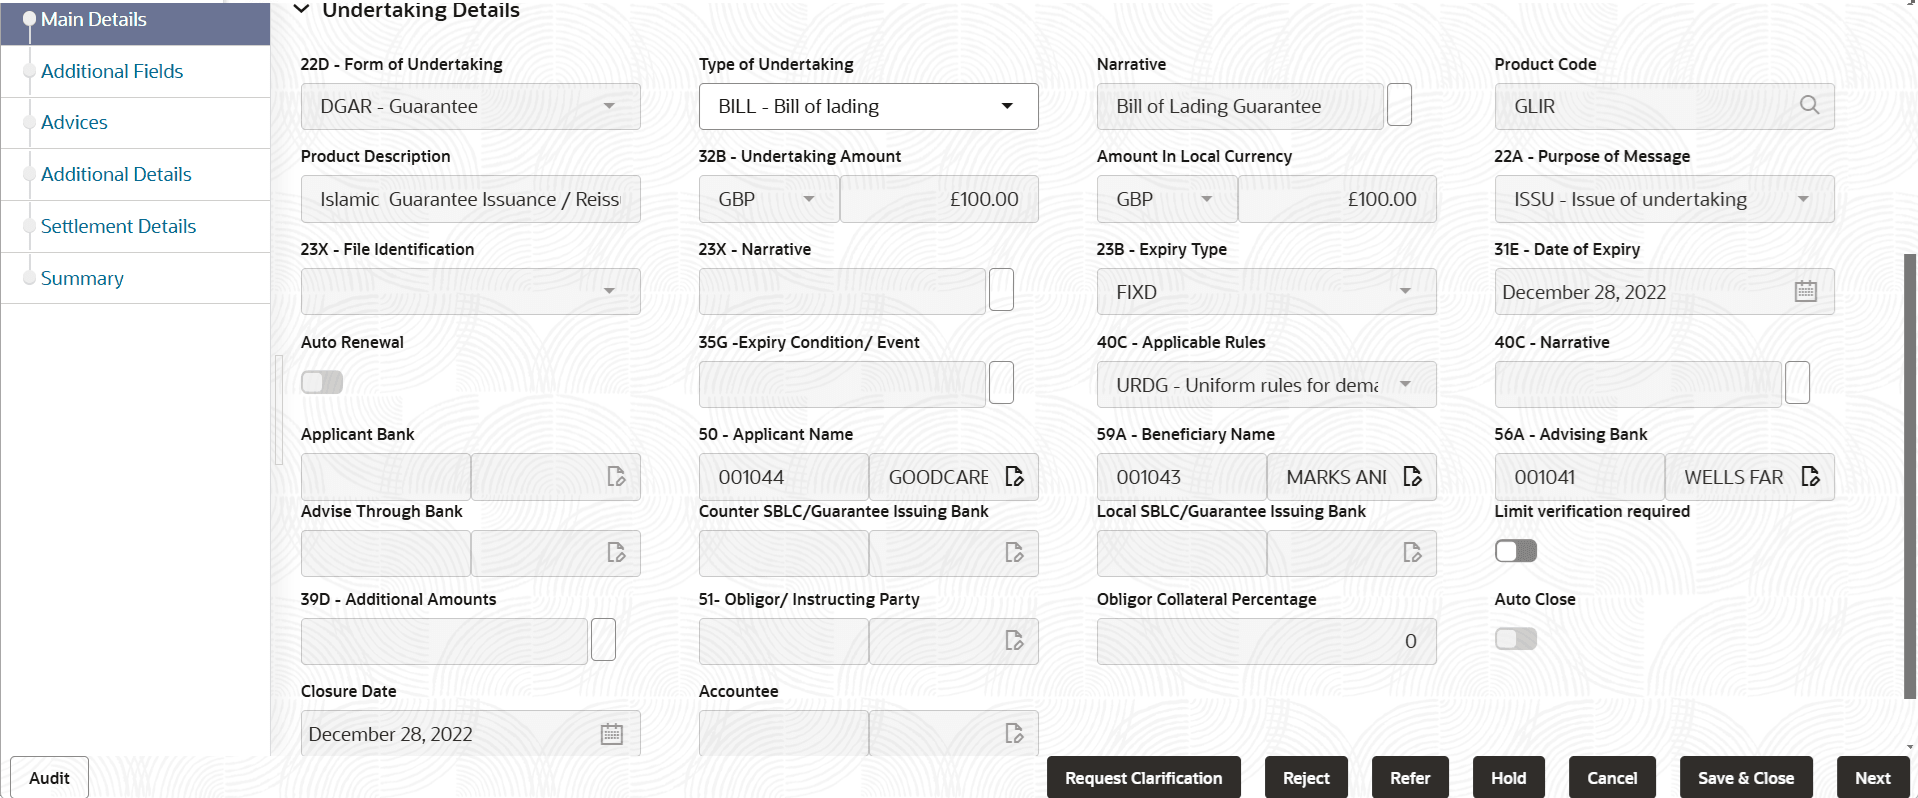The height and width of the screenshot is (798, 1918).
Task: Go to the Additional Fields step
Action: click(112, 71)
